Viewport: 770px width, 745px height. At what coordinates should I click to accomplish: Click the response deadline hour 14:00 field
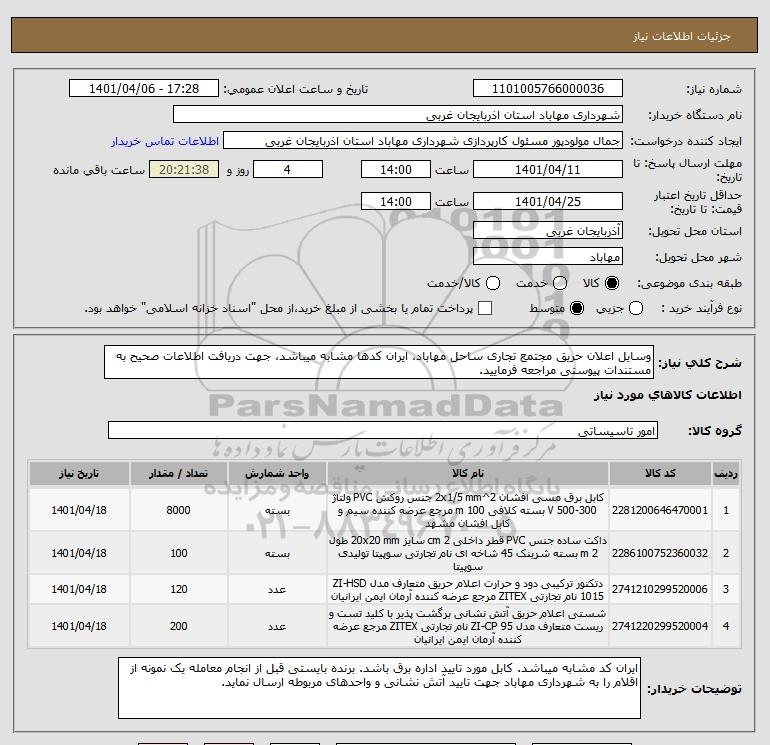[396, 169]
